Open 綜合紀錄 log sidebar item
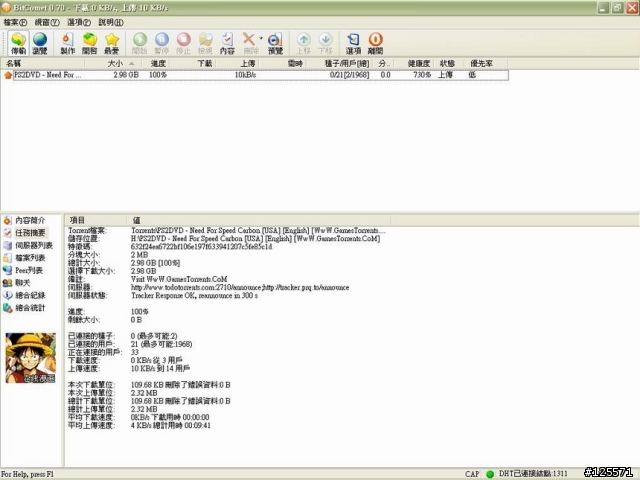Viewport: 640px width, 480px height. tap(25, 295)
